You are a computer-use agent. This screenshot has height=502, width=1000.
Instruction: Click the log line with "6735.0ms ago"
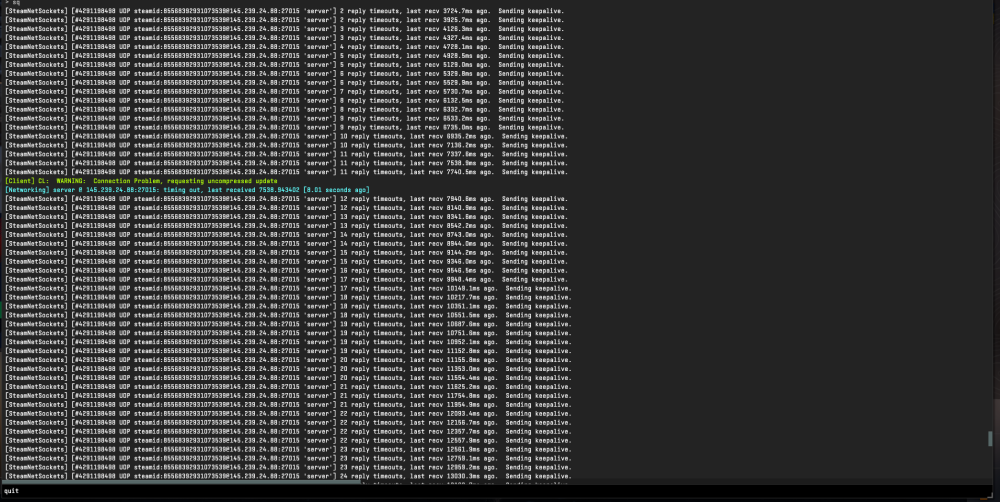pyautogui.click(x=284, y=128)
